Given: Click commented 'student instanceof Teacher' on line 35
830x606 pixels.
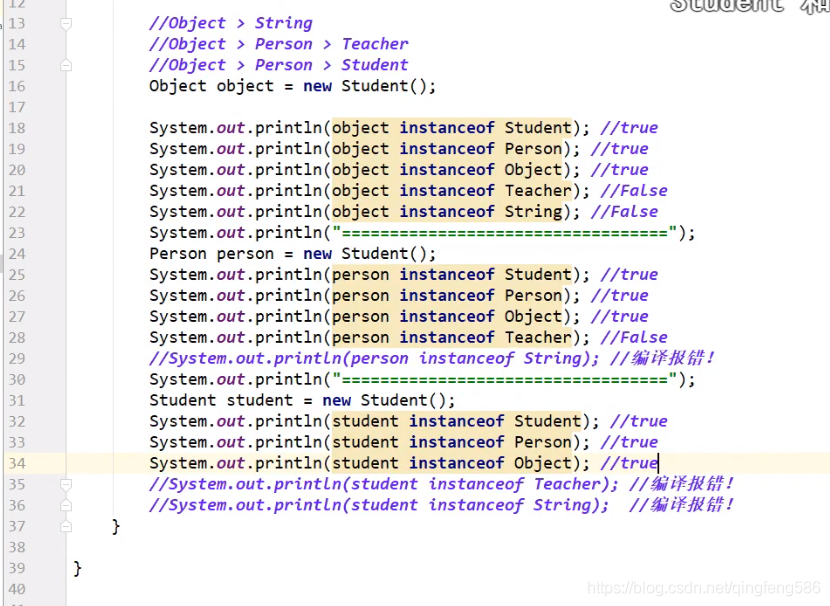Looking at the screenshot, I should pyautogui.click(x=476, y=484).
